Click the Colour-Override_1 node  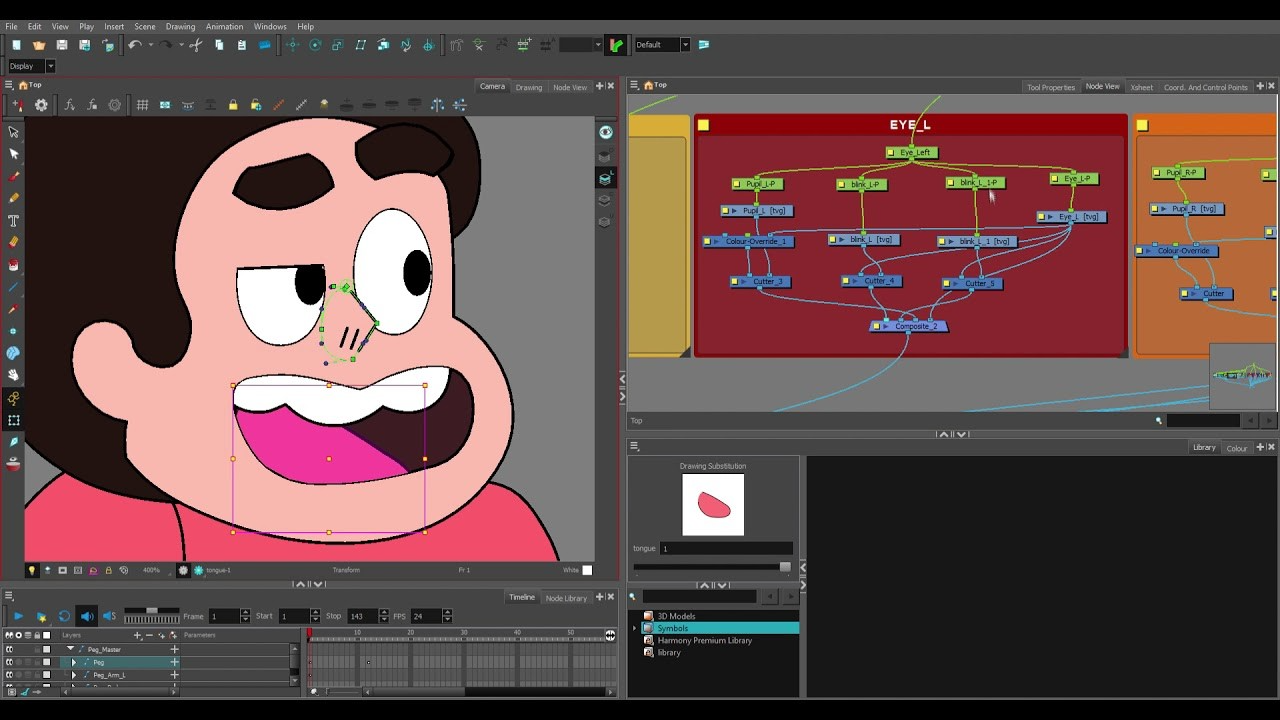[x=751, y=241]
